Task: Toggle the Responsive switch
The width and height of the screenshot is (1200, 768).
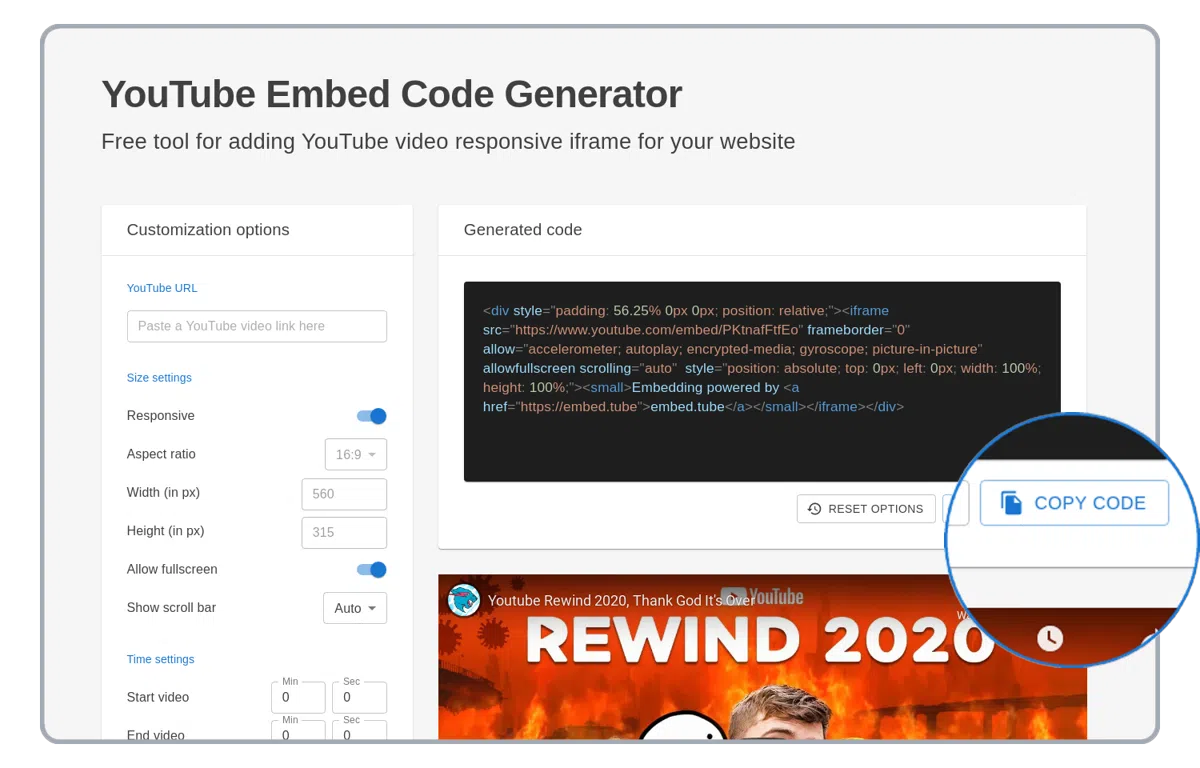Action: pyautogui.click(x=371, y=416)
